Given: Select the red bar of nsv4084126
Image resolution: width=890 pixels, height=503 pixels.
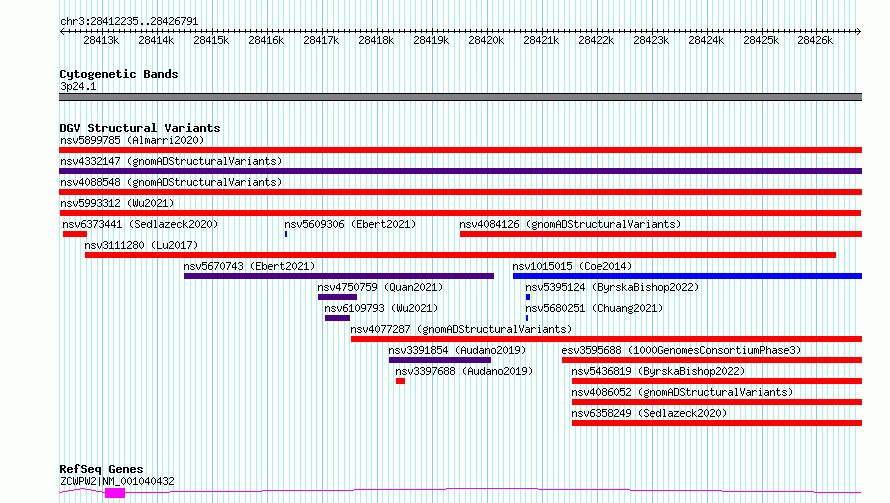Looking at the screenshot, I should pyautogui.click(x=661, y=234).
